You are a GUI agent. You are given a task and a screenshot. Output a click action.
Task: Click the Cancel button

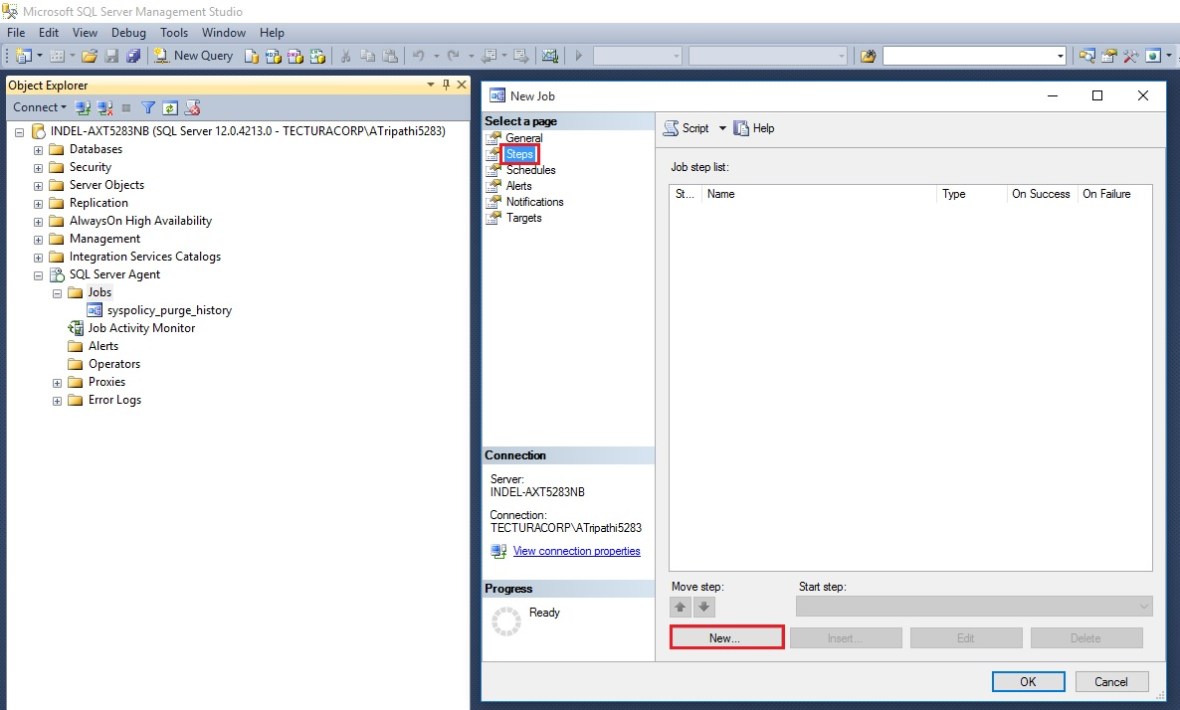pyautogui.click(x=1111, y=681)
